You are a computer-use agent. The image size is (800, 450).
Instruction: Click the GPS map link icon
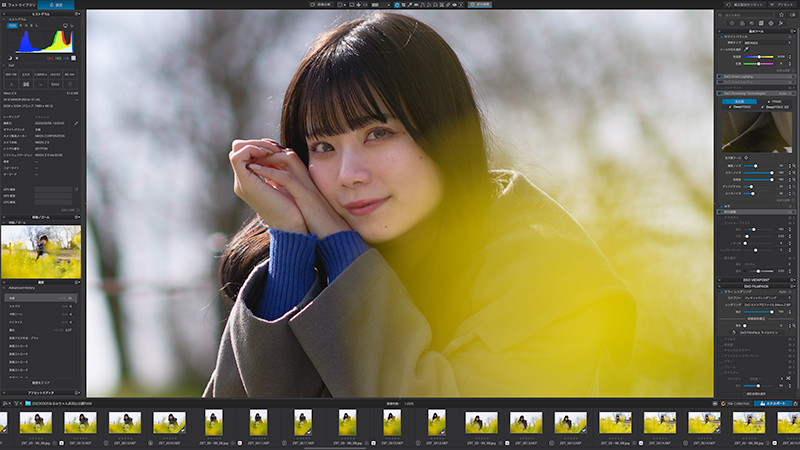coord(76,189)
